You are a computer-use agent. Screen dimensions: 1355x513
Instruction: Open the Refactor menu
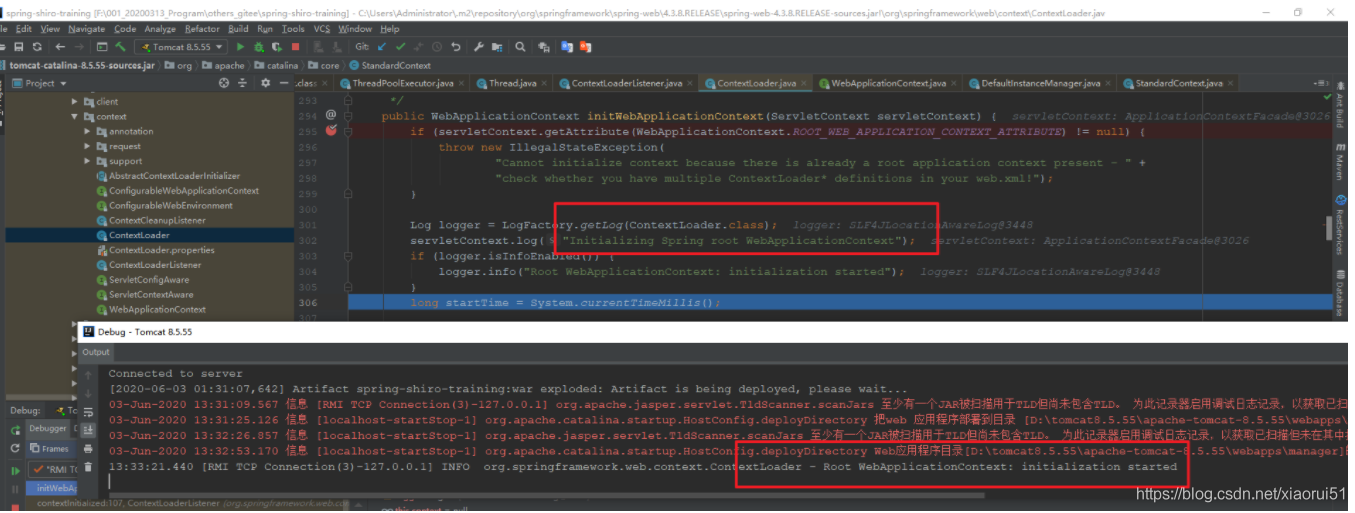pyautogui.click(x=202, y=29)
